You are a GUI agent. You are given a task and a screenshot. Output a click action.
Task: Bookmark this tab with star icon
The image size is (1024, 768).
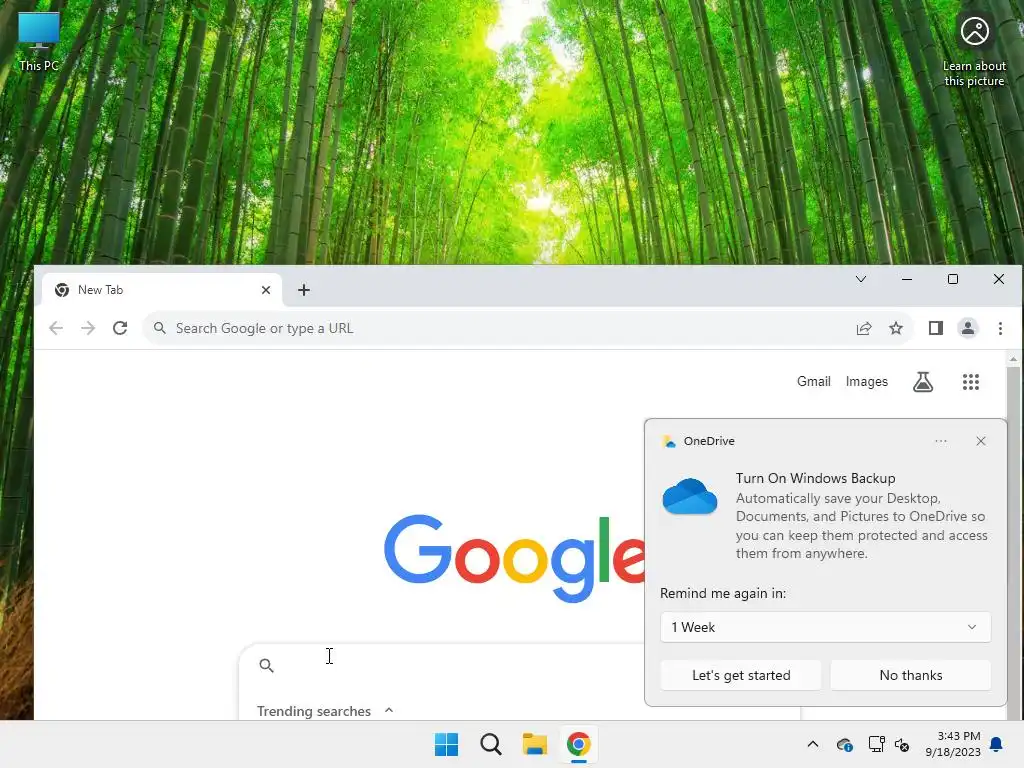pos(896,328)
